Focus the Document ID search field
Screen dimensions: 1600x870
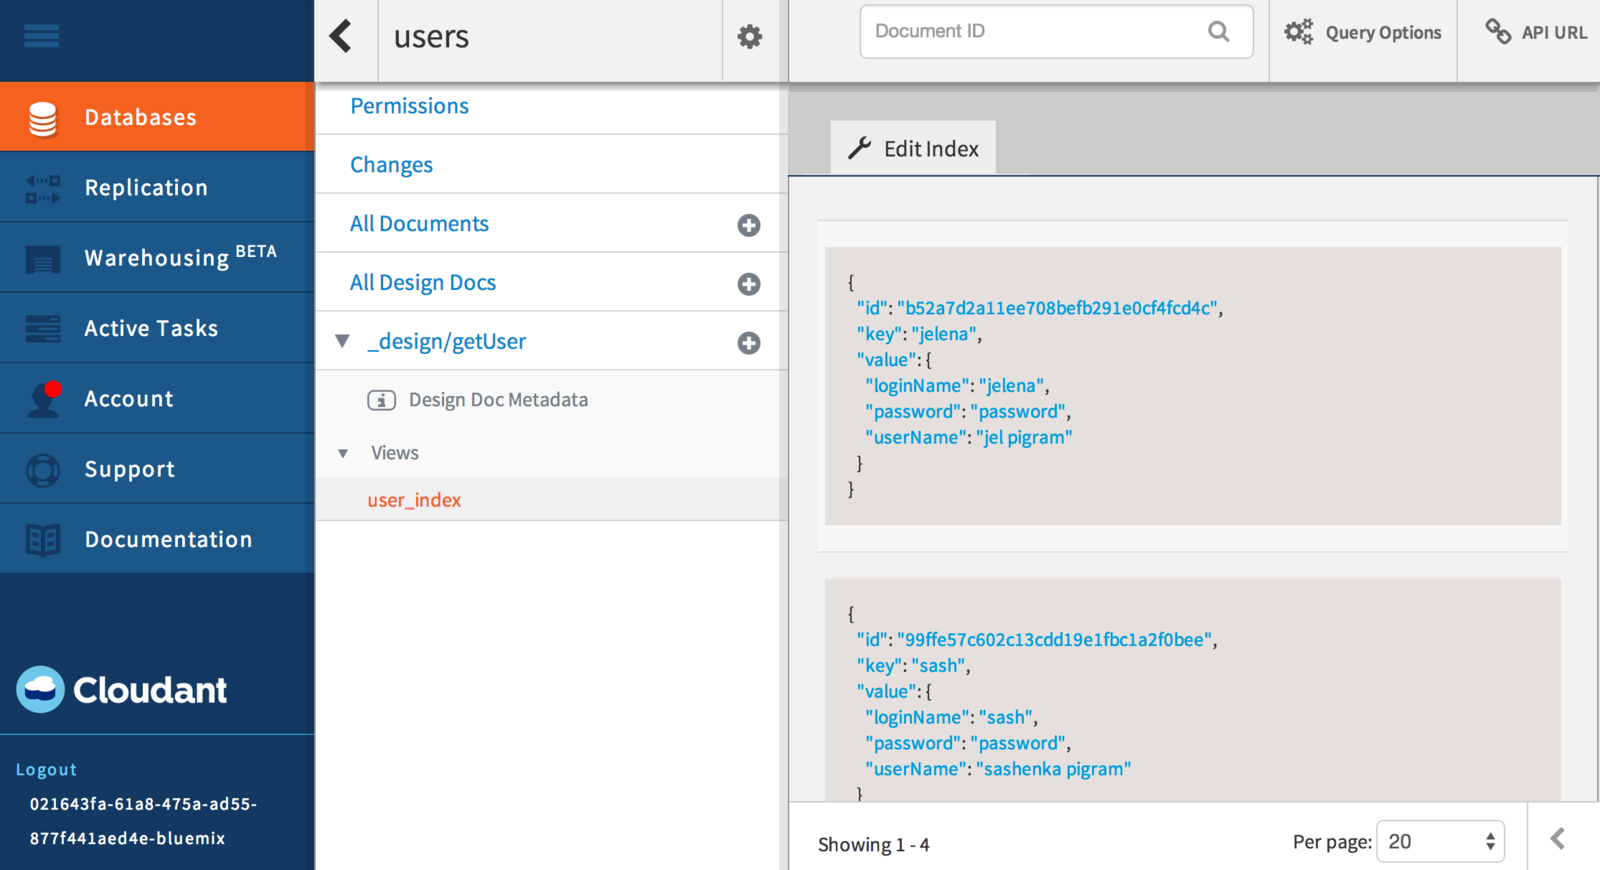1056,31
